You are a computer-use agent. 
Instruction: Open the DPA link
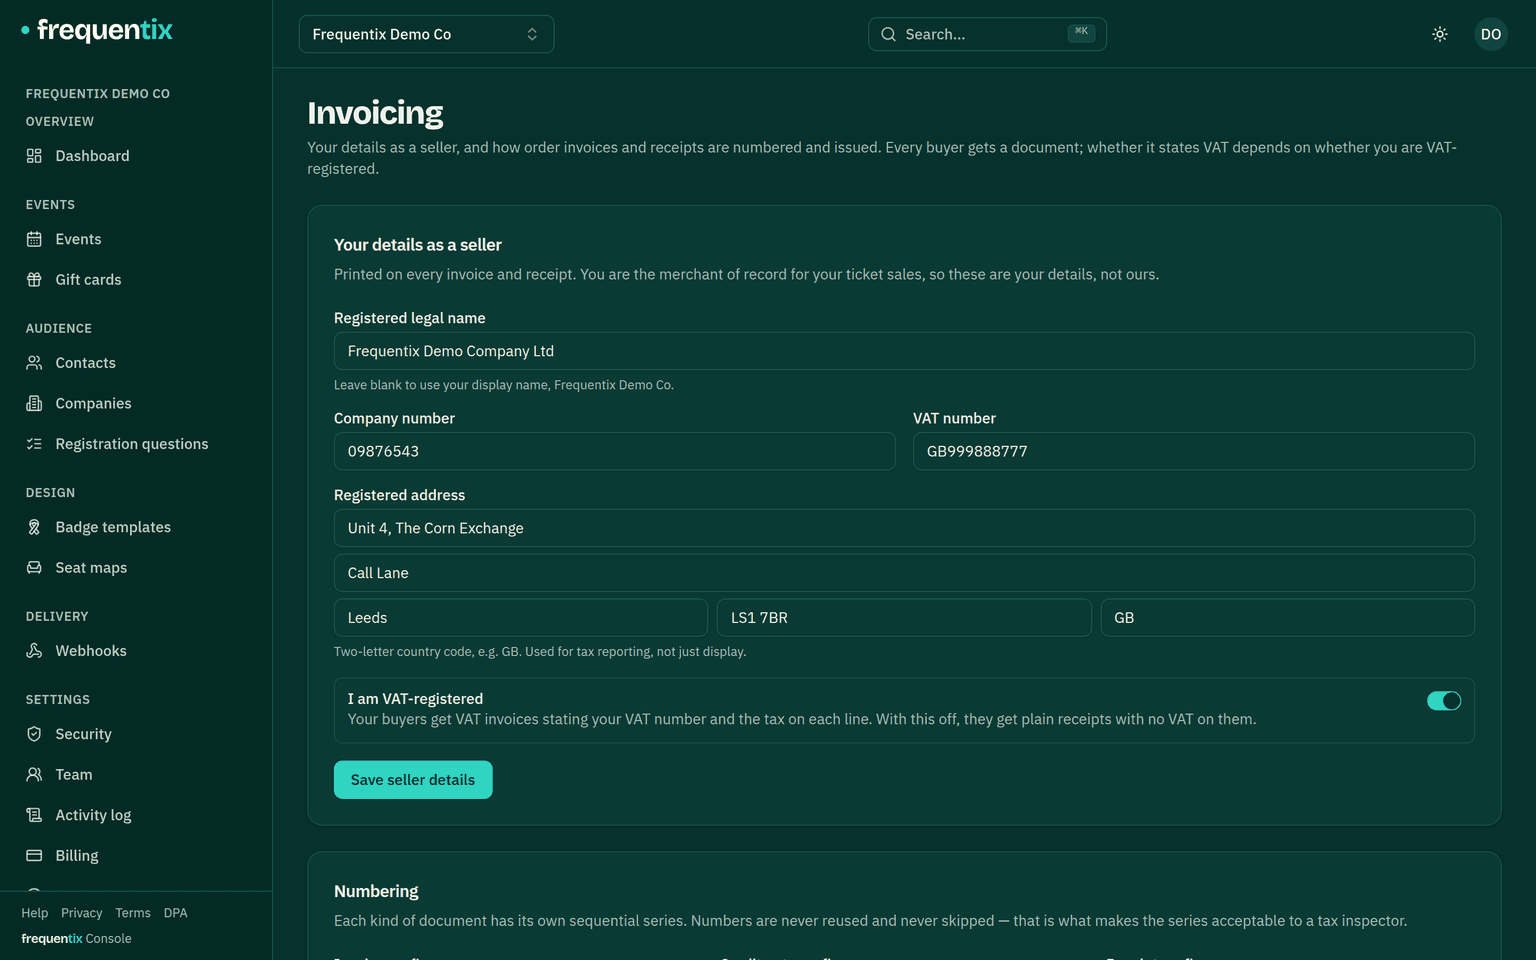[x=176, y=913]
